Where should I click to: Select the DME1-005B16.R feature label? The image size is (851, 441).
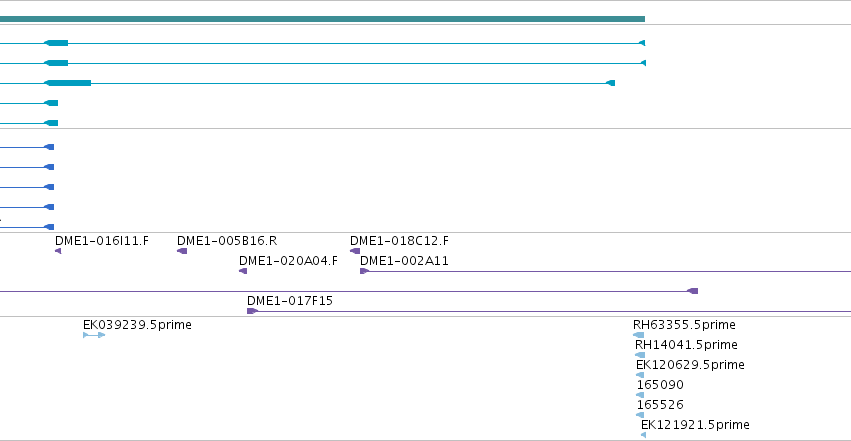click(227, 241)
